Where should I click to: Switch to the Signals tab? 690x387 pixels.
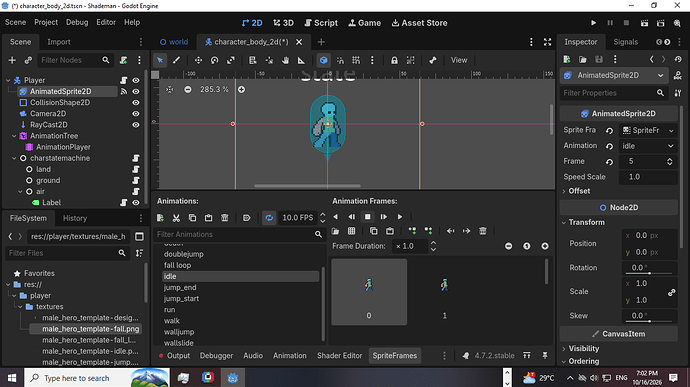(625, 42)
